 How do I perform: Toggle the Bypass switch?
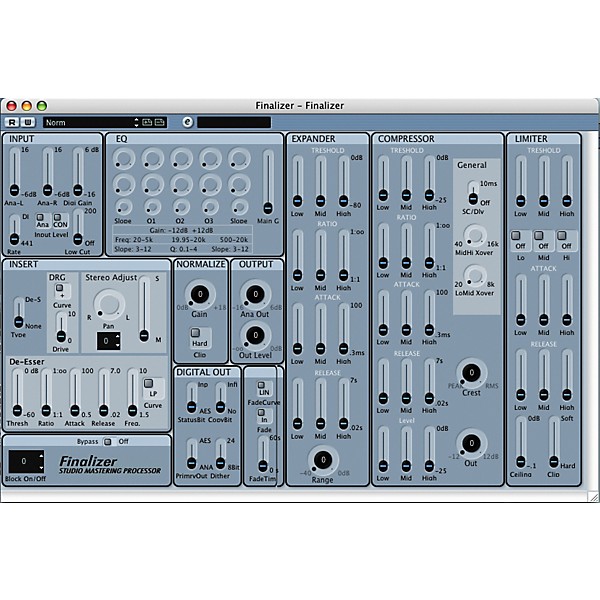108,442
